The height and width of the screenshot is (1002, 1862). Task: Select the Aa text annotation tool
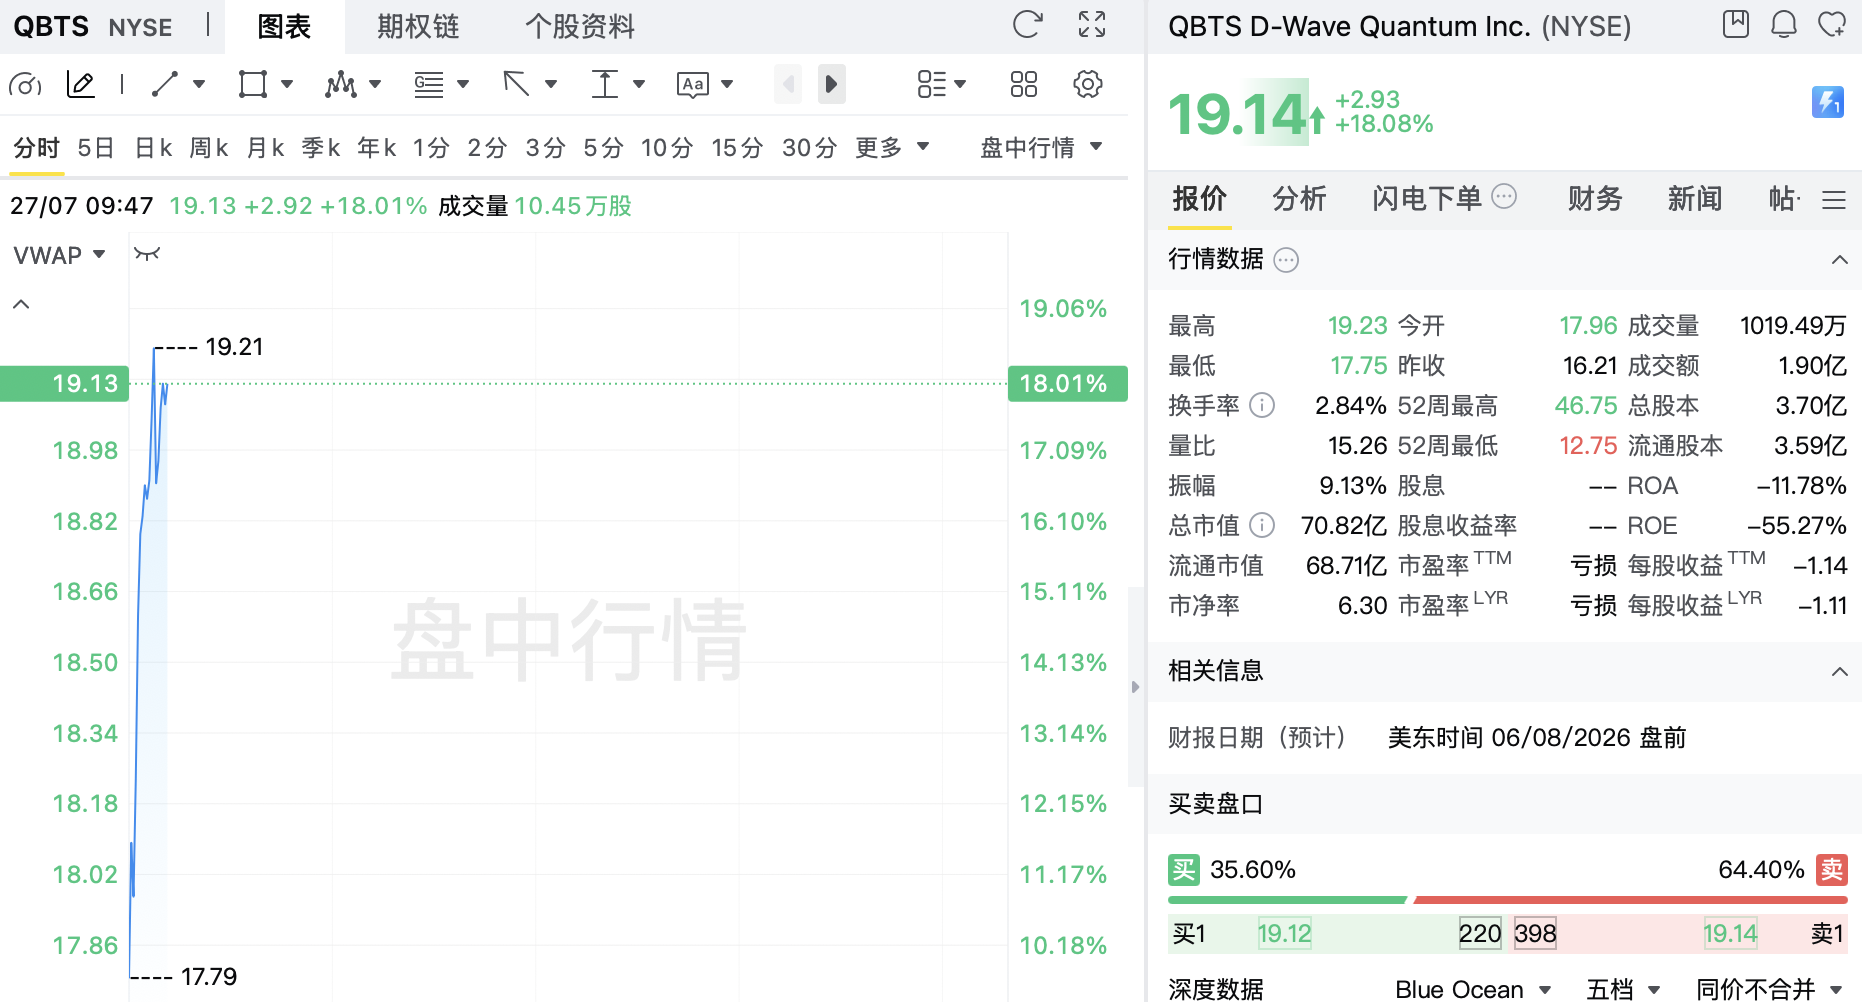693,85
